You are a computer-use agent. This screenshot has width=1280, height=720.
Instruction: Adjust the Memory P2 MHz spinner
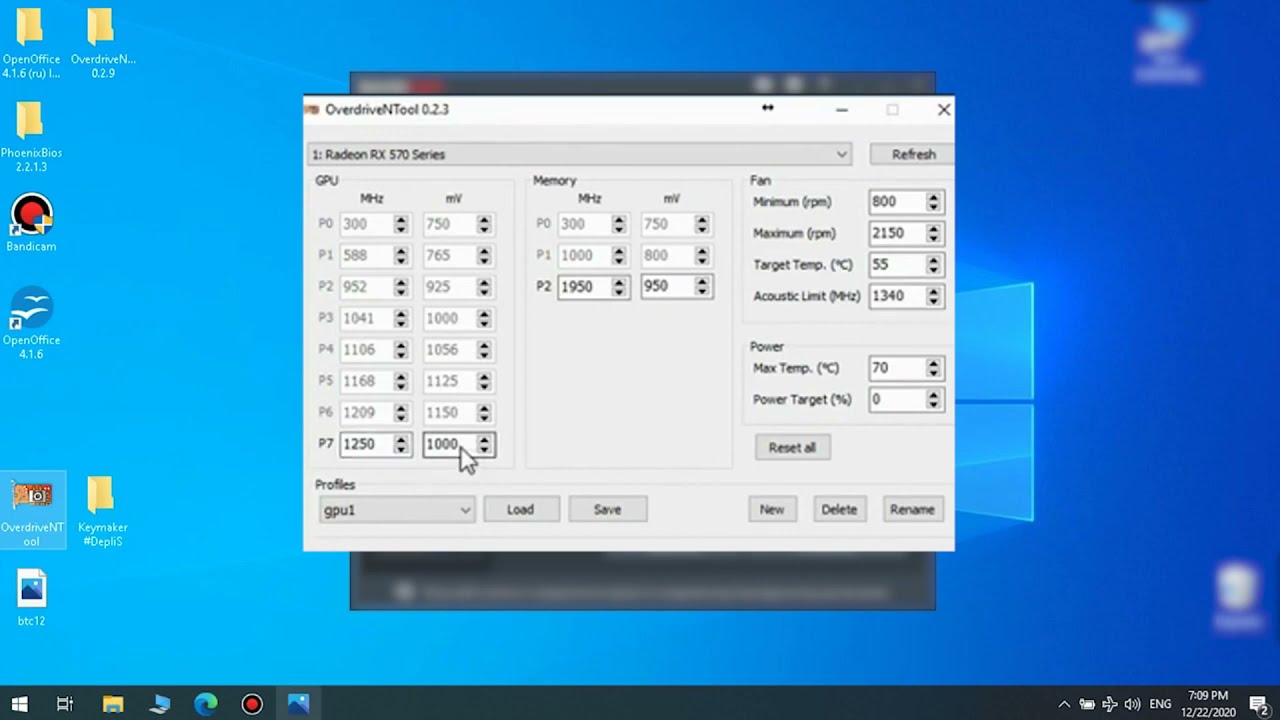[x=619, y=286]
